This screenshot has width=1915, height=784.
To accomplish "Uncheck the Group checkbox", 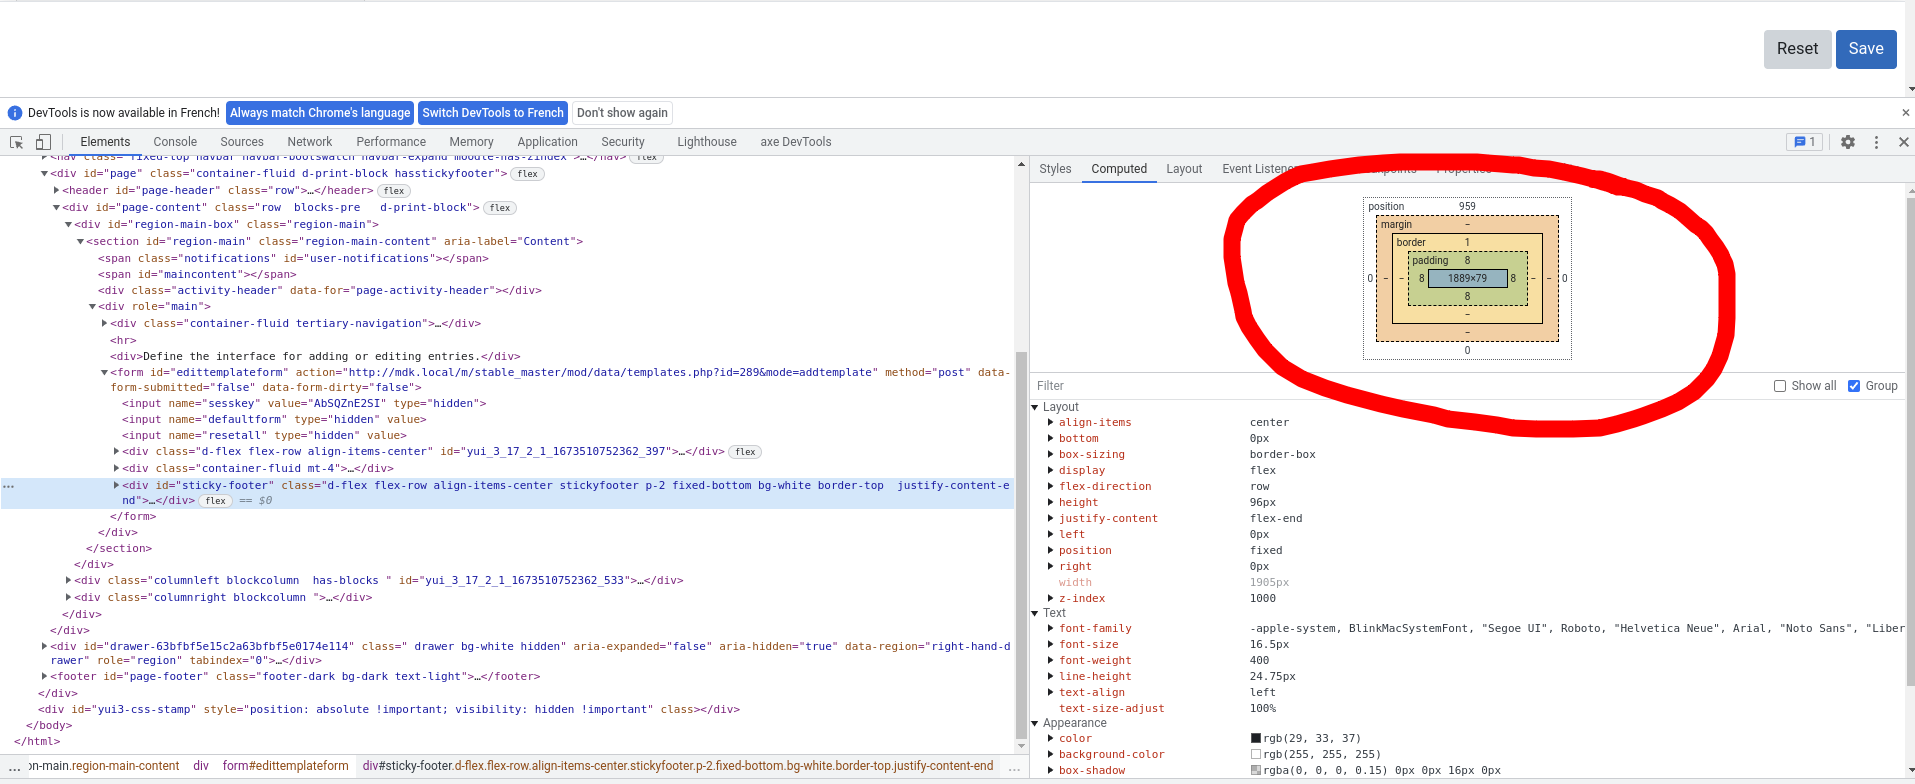I will [x=1854, y=386].
